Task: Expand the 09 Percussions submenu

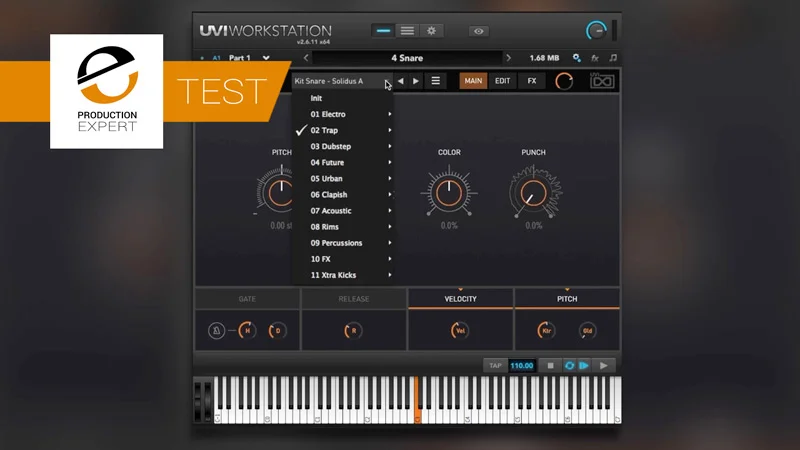Action: (x=342, y=243)
